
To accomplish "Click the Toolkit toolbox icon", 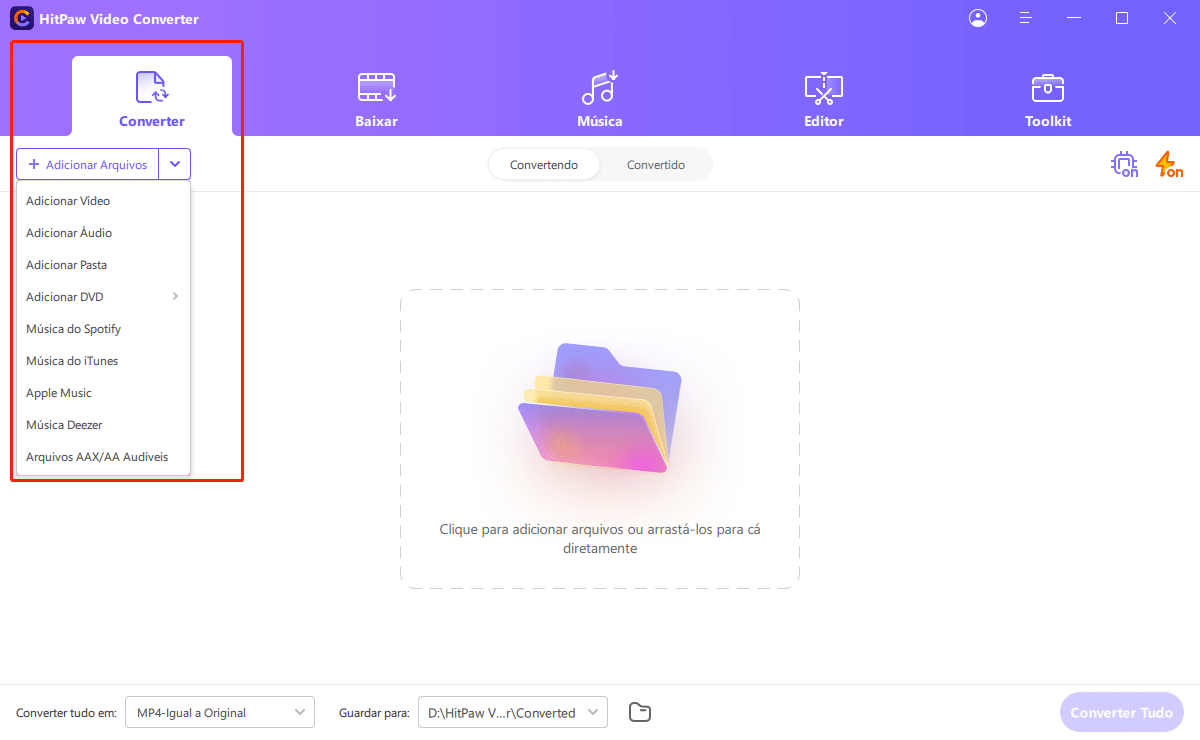I will (x=1048, y=88).
